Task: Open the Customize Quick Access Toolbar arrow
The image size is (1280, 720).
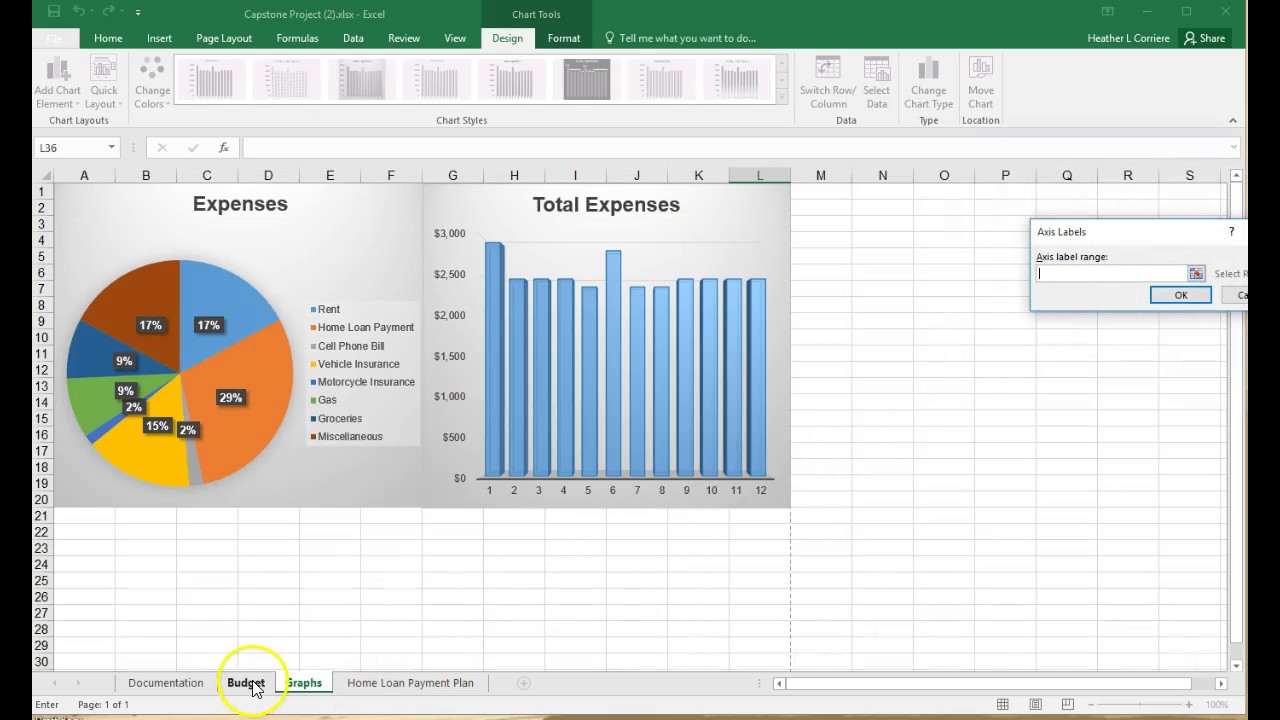Action: click(138, 13)
